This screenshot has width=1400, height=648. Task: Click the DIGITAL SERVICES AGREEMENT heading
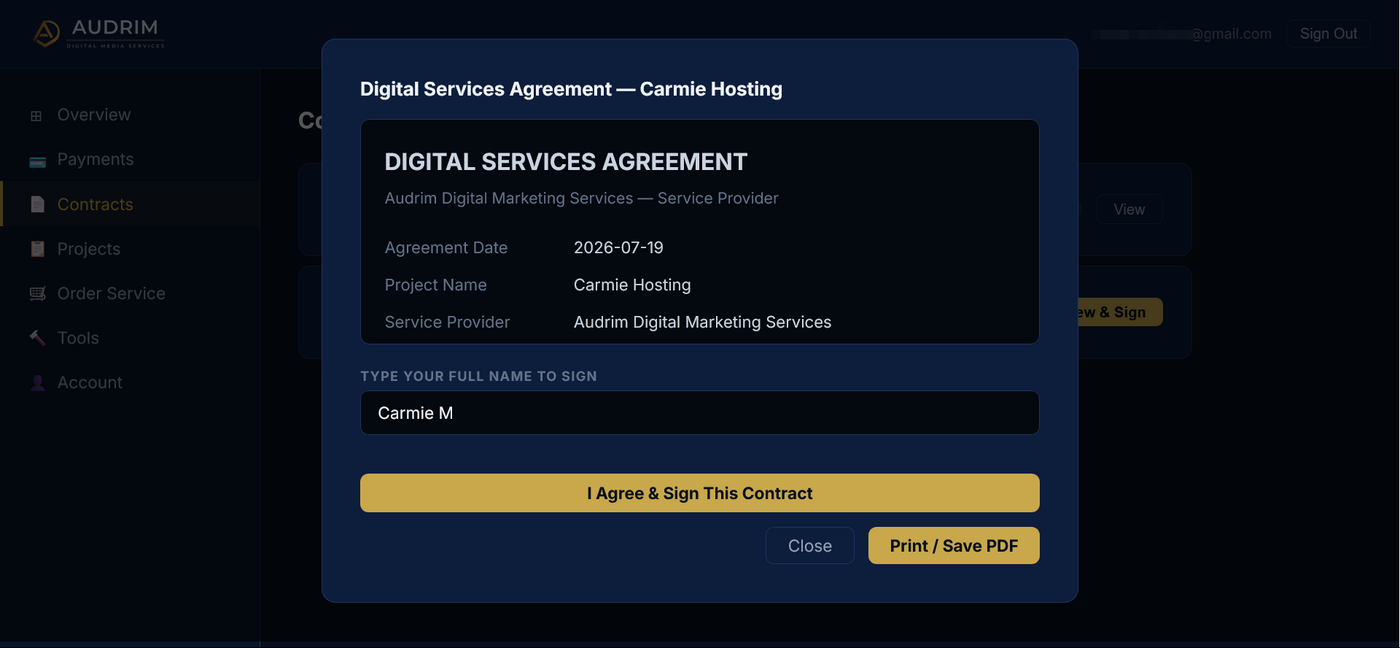tap(566, 162)
